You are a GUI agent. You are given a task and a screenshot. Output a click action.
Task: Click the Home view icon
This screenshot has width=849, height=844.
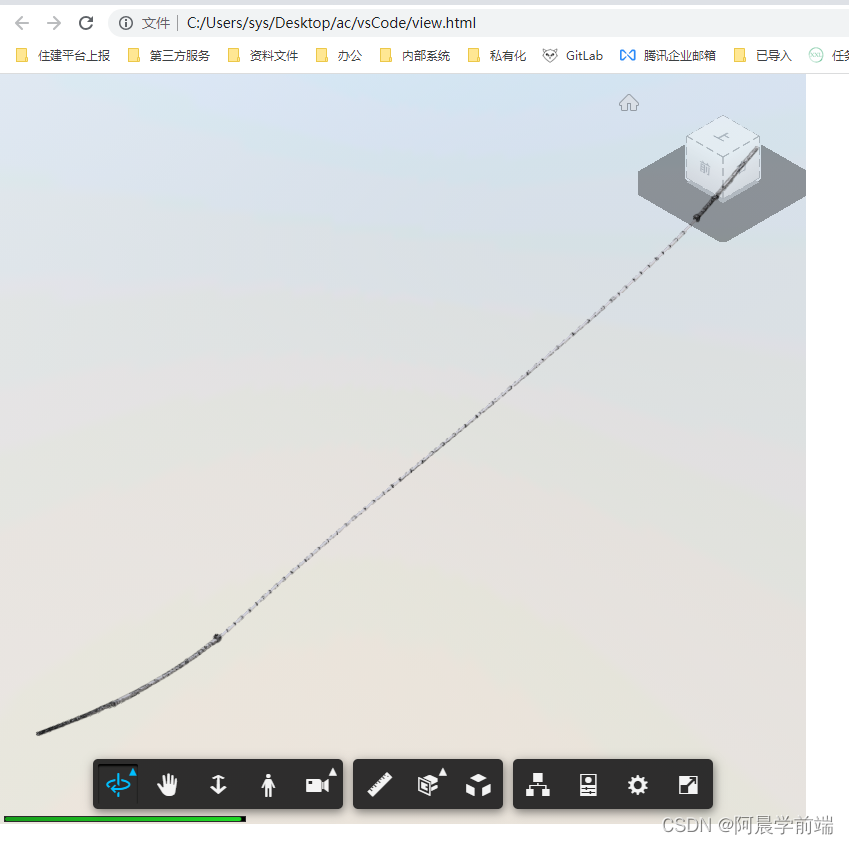coord(629,103)
